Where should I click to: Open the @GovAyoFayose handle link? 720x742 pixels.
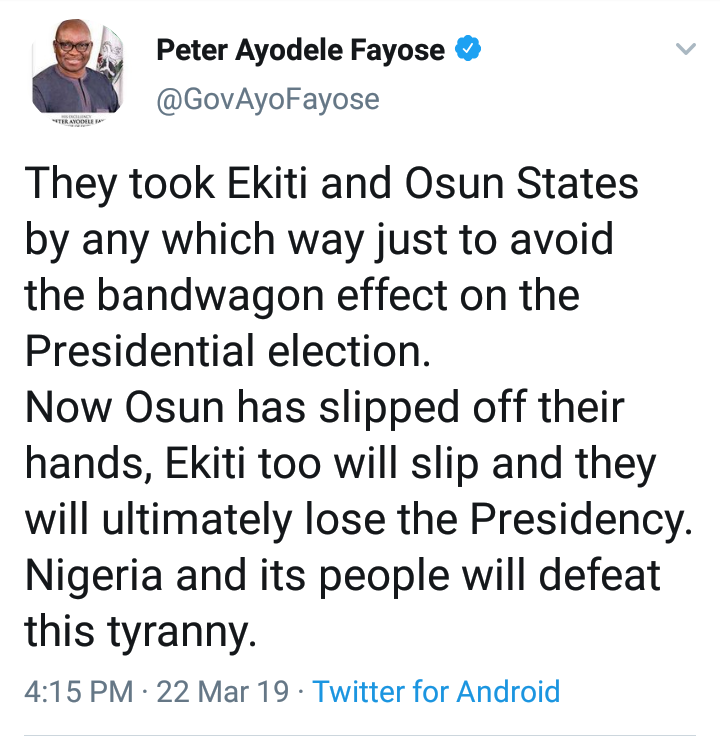(267, 99)
